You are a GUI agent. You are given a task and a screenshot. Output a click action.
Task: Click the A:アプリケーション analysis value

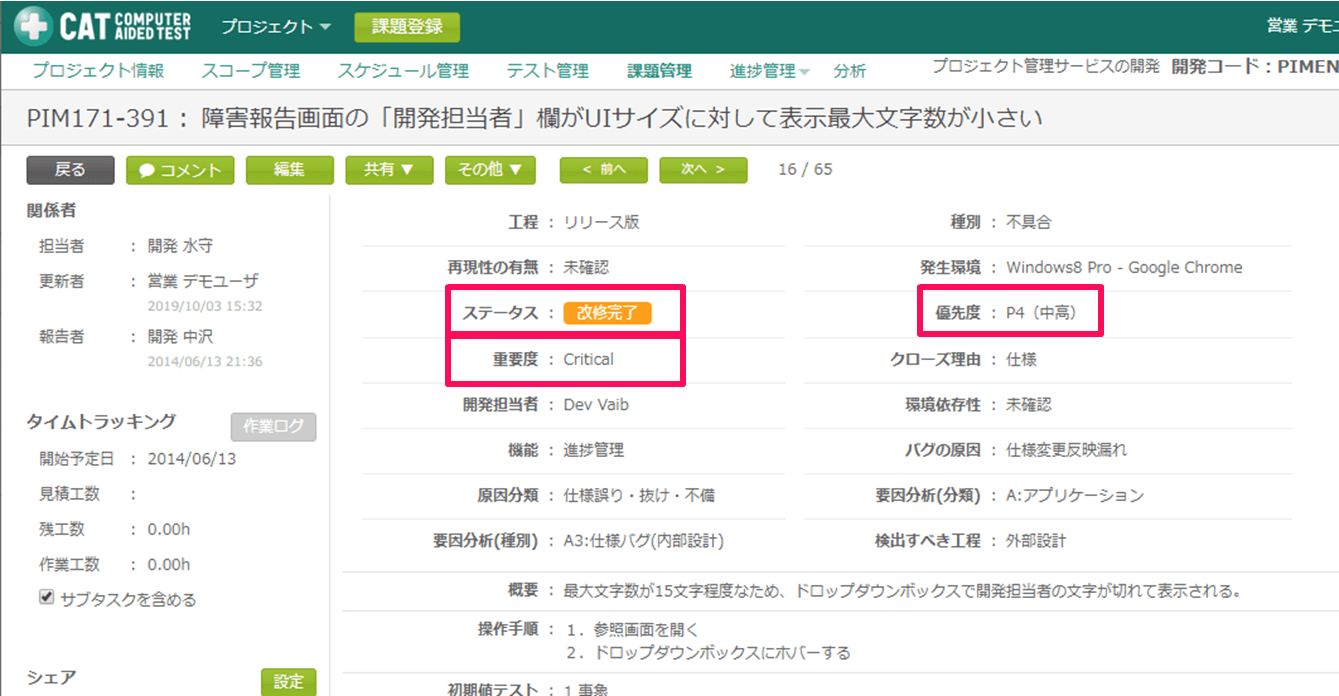[1074, 495]
